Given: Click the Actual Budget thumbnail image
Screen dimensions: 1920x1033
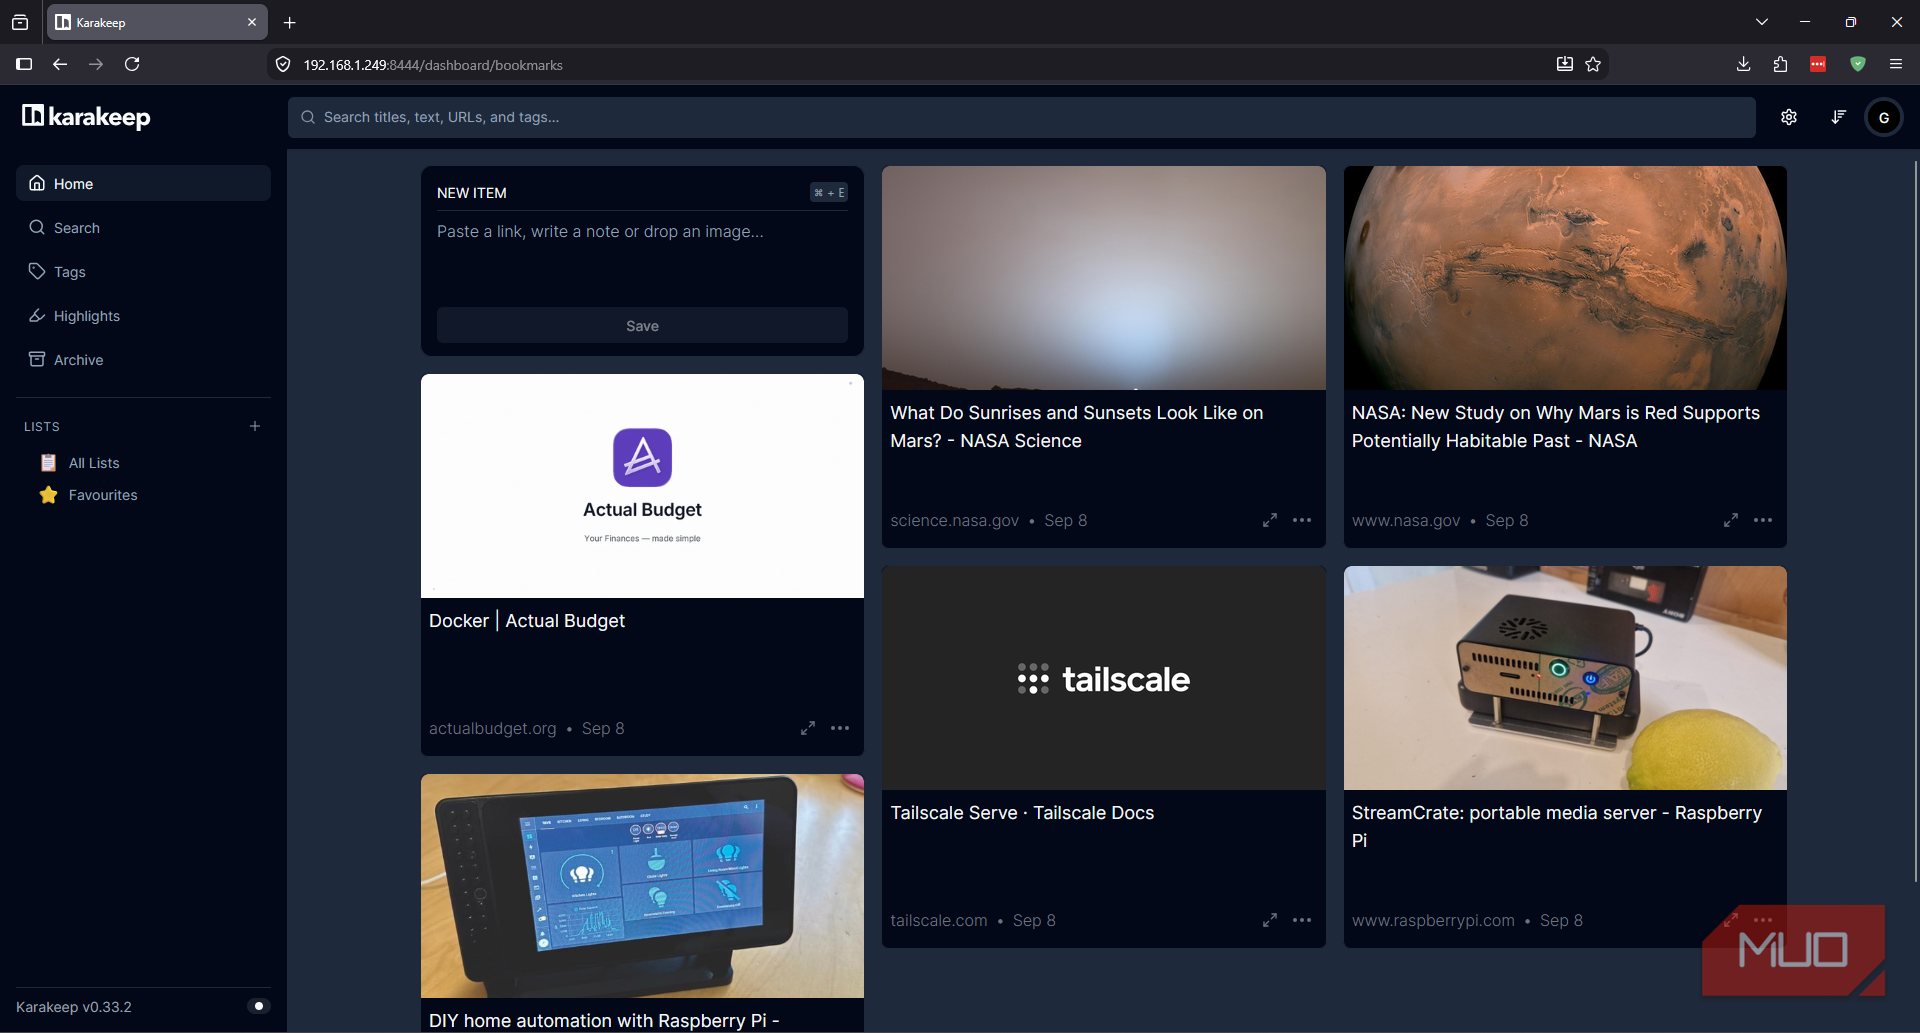Looking at the screenshot, I should coord(642,486).
